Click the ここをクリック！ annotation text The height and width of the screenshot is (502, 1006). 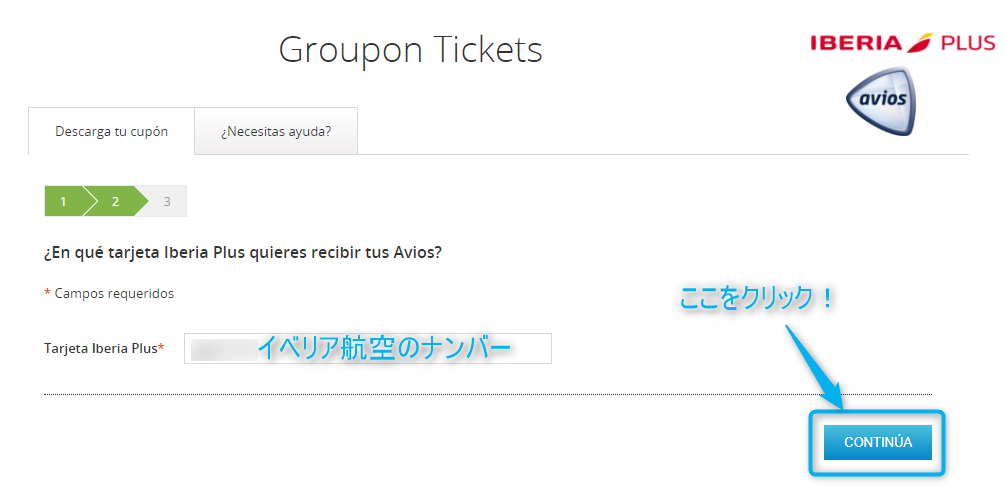pyautogui.click(x=757, y=298)
